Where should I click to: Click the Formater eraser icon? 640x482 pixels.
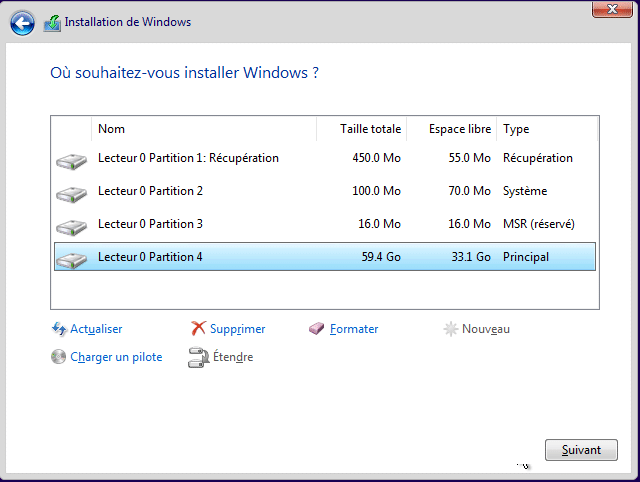[318, 329]
